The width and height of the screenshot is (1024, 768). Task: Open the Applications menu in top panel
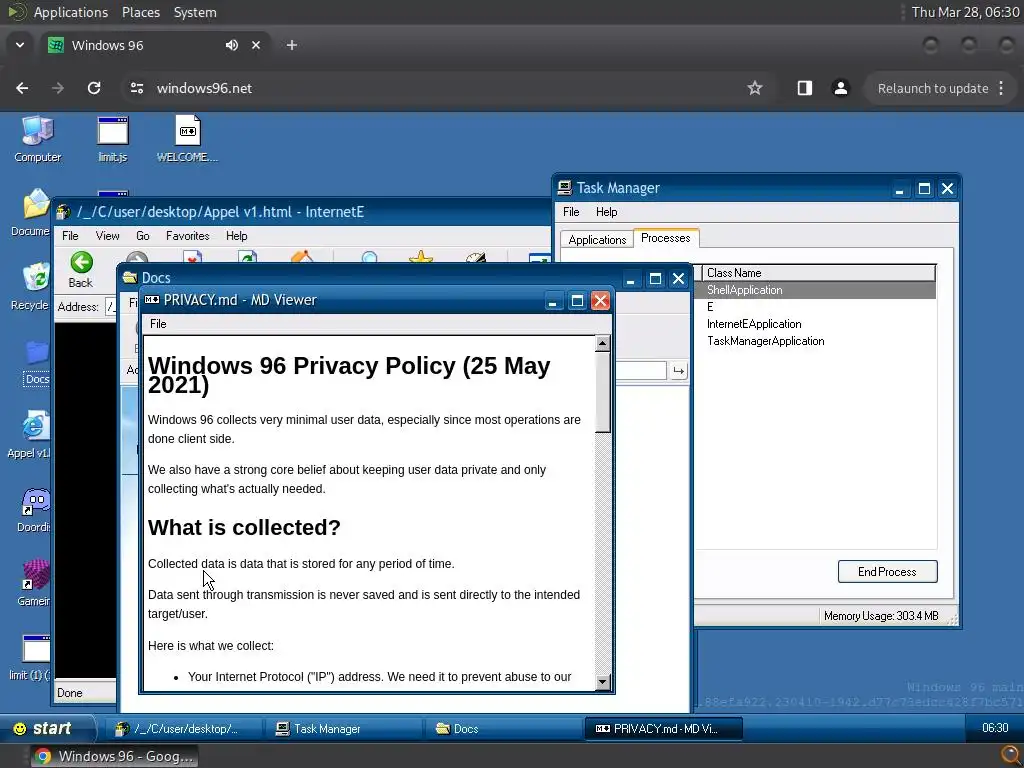point(71,12)
